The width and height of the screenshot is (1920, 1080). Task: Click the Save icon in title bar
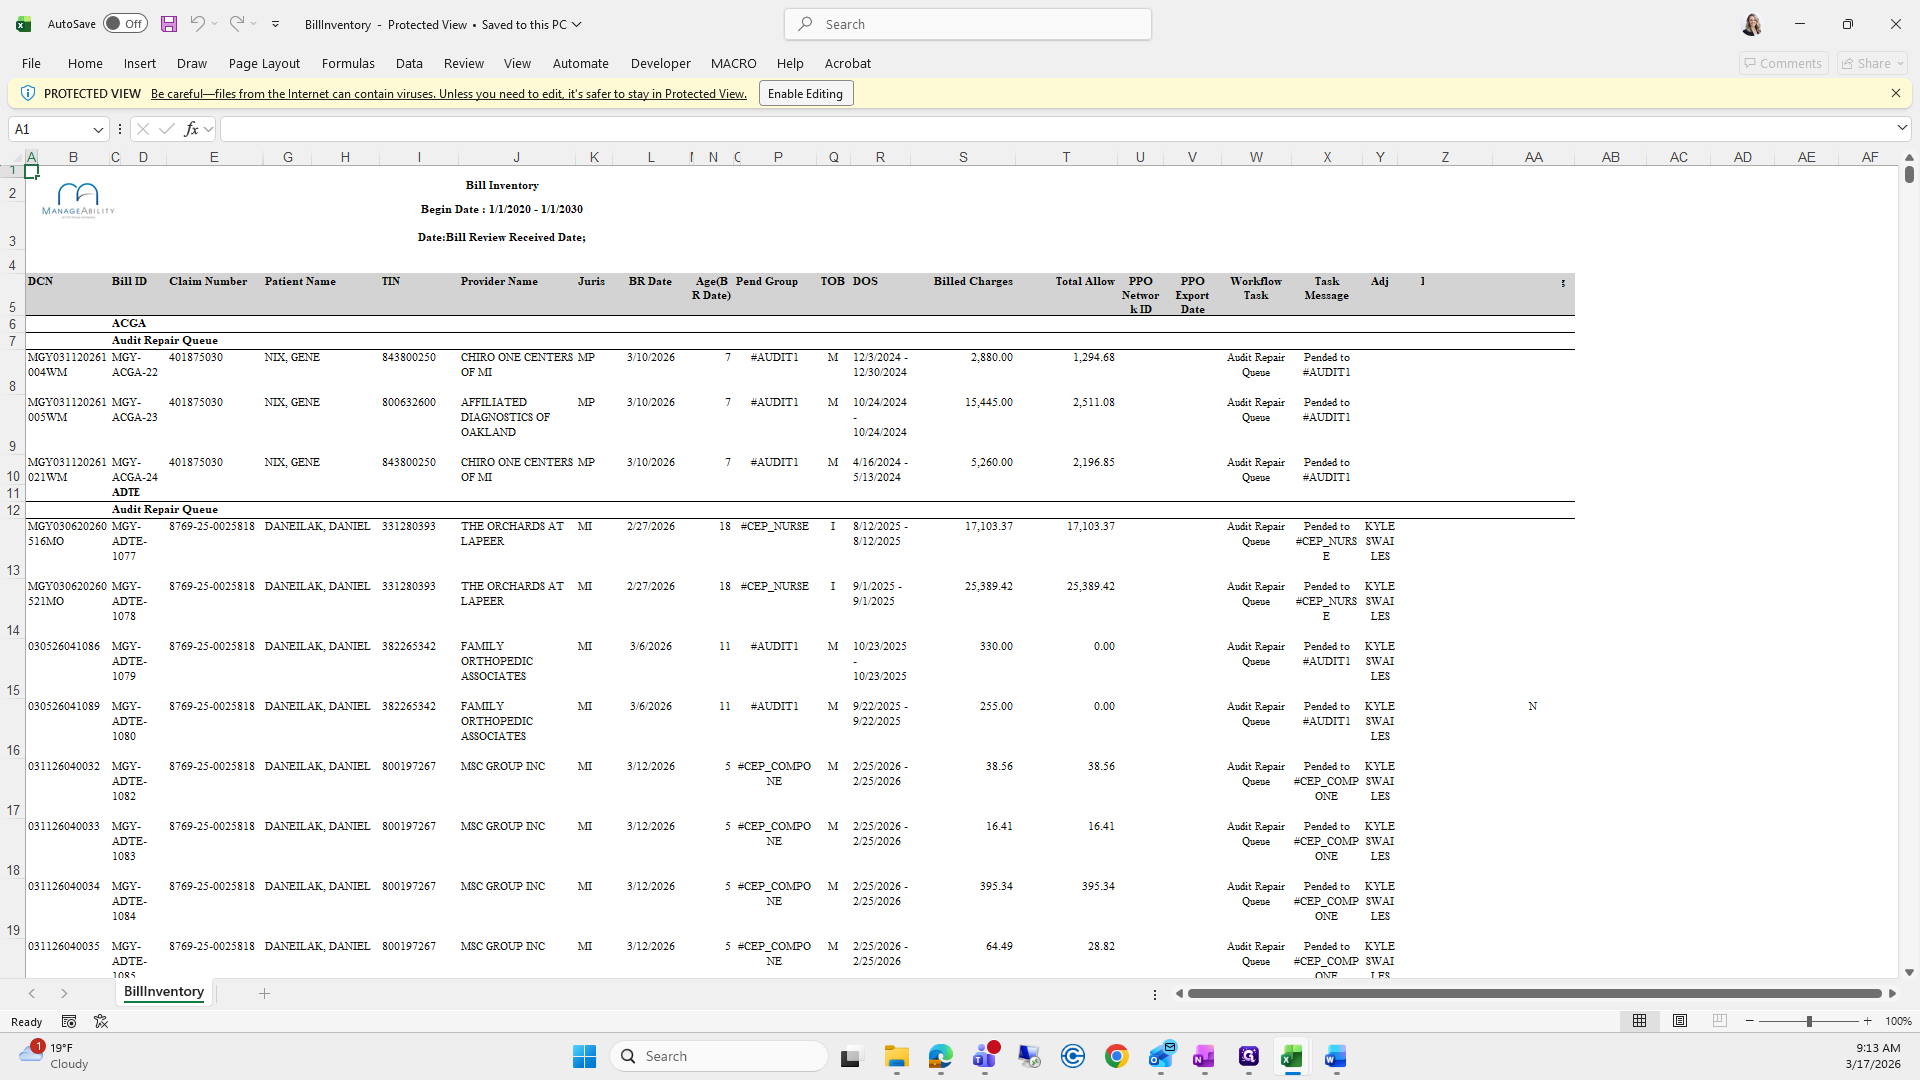(x=169, y=24)
